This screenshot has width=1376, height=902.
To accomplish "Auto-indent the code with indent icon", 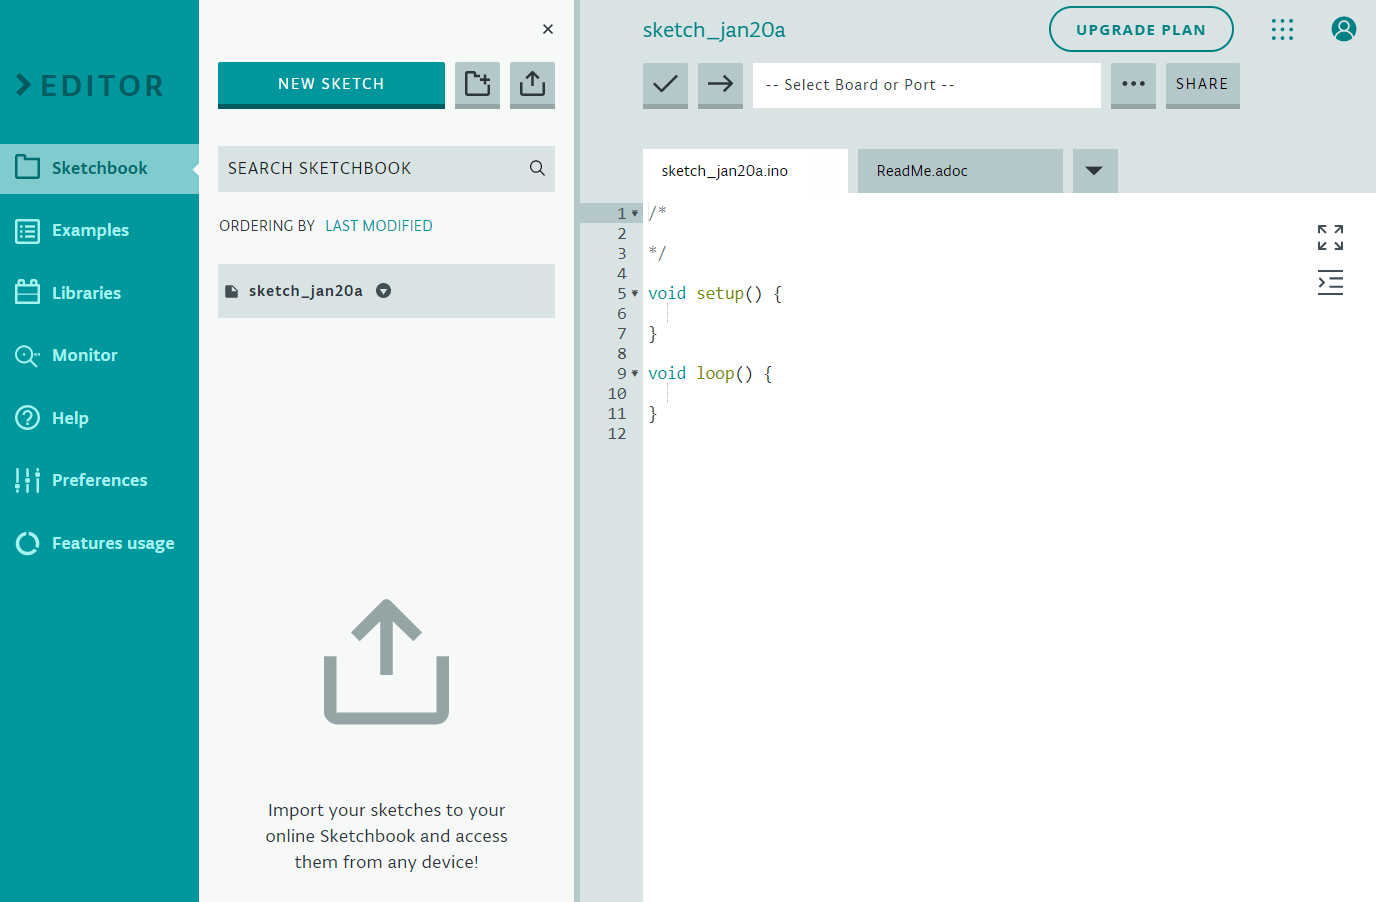I will point(1330,283).
